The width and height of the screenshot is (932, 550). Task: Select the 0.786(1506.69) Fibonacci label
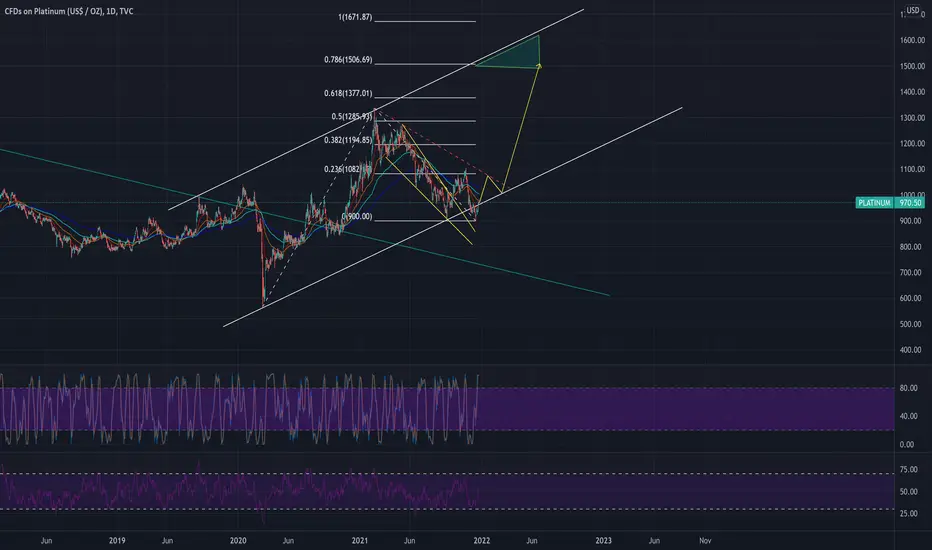coord(348,59)
